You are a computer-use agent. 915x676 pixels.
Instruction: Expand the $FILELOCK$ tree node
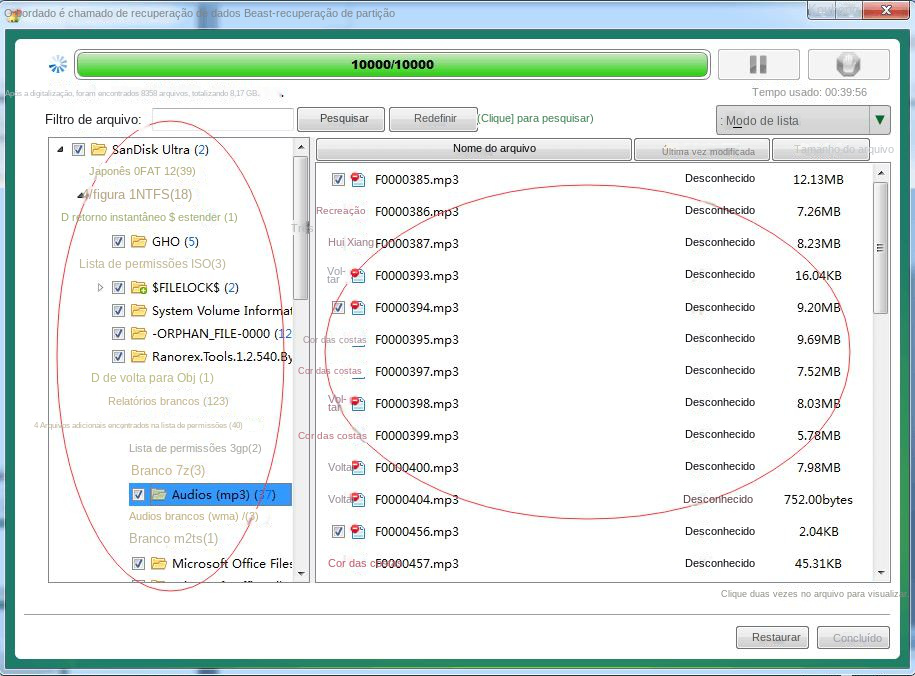coord(100,286)
